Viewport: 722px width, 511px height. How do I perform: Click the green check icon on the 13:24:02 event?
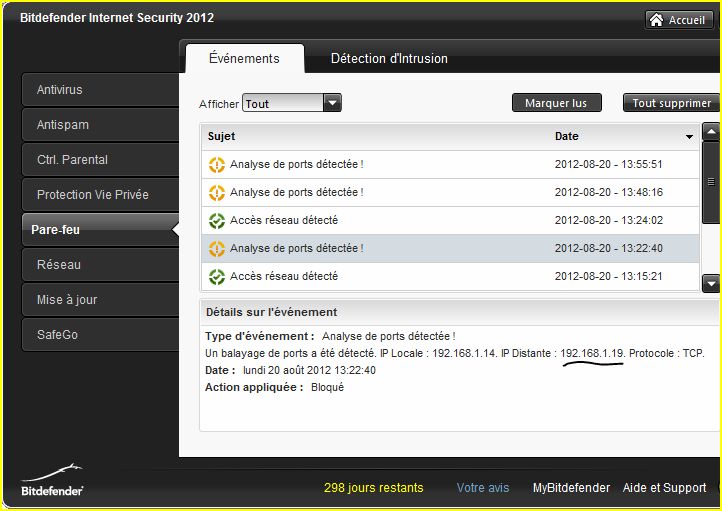click(216, 221)
